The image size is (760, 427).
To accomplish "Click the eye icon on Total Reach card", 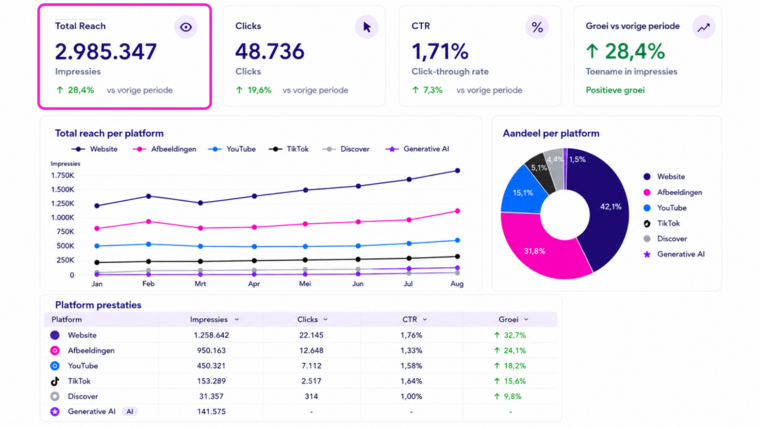I will [186, 27].
